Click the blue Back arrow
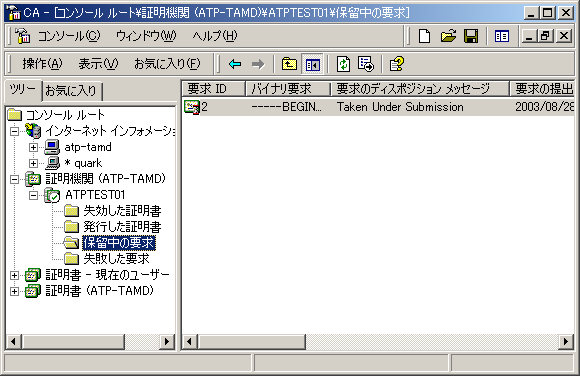 235,64
